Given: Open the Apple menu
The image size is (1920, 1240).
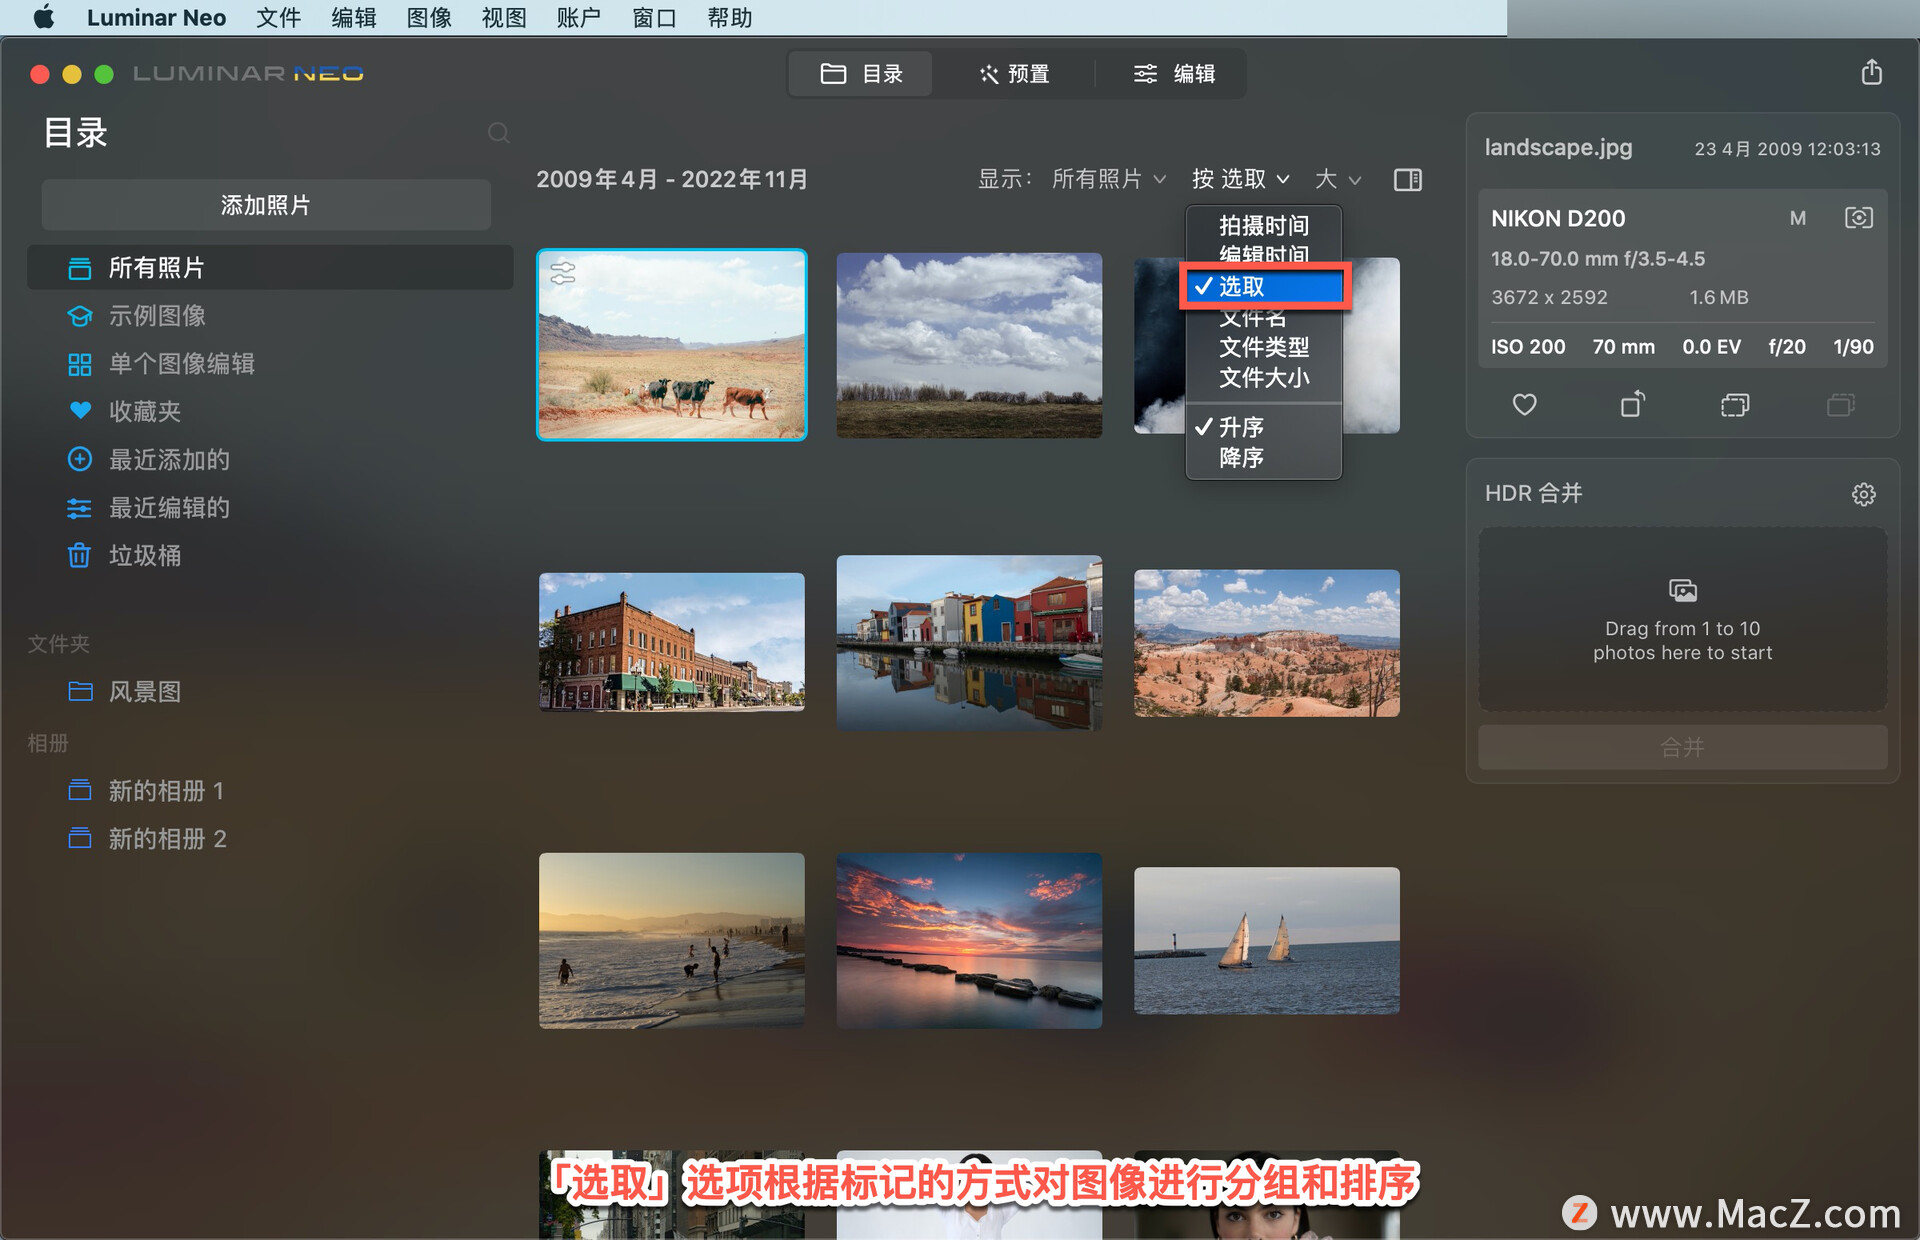Looking at the screenshot, I should coord(43,17).
